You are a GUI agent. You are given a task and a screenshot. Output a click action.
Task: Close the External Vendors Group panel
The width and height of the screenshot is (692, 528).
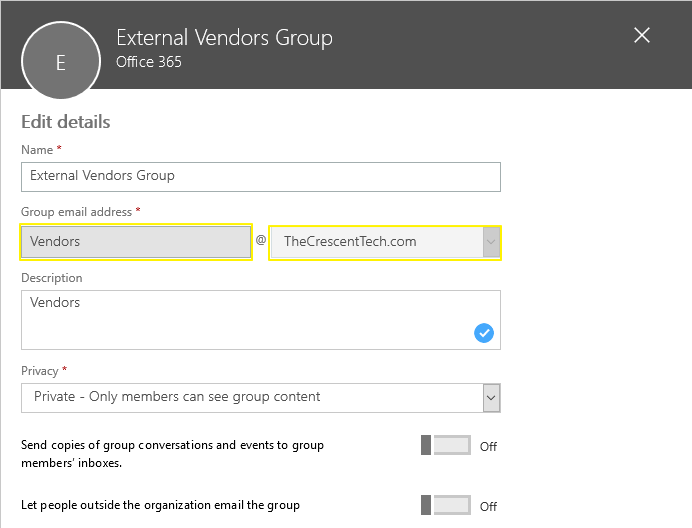coord(642,36)
